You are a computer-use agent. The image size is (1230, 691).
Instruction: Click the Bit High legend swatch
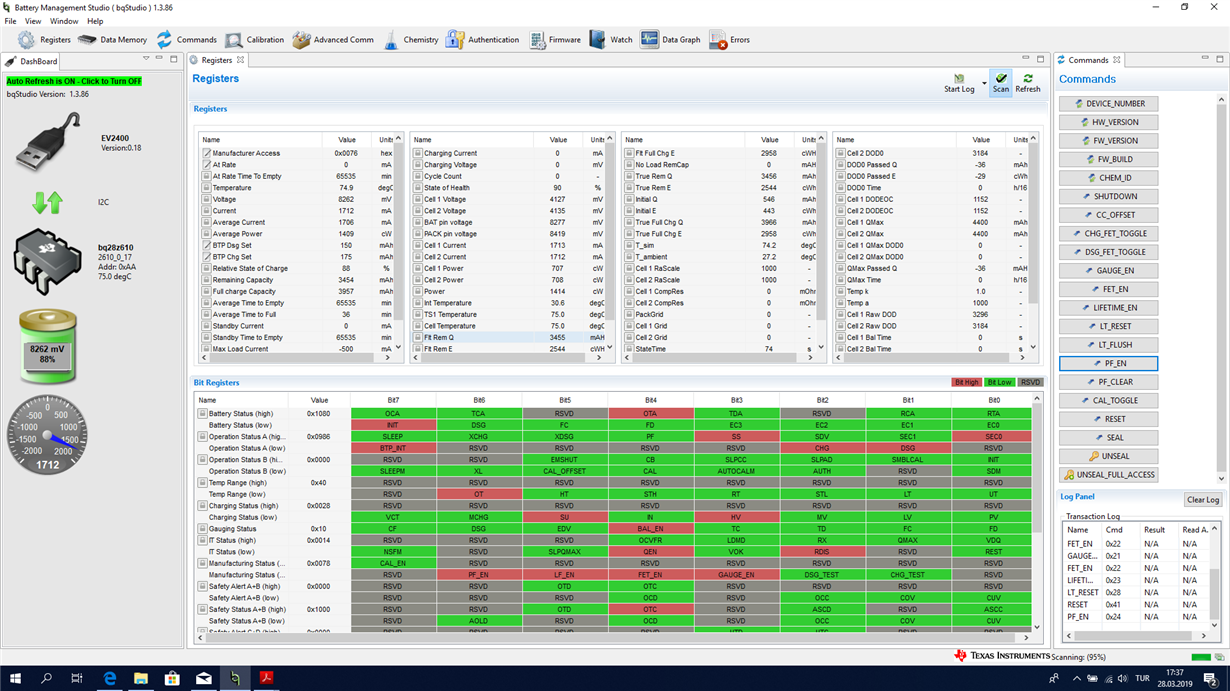pos(966,383)
